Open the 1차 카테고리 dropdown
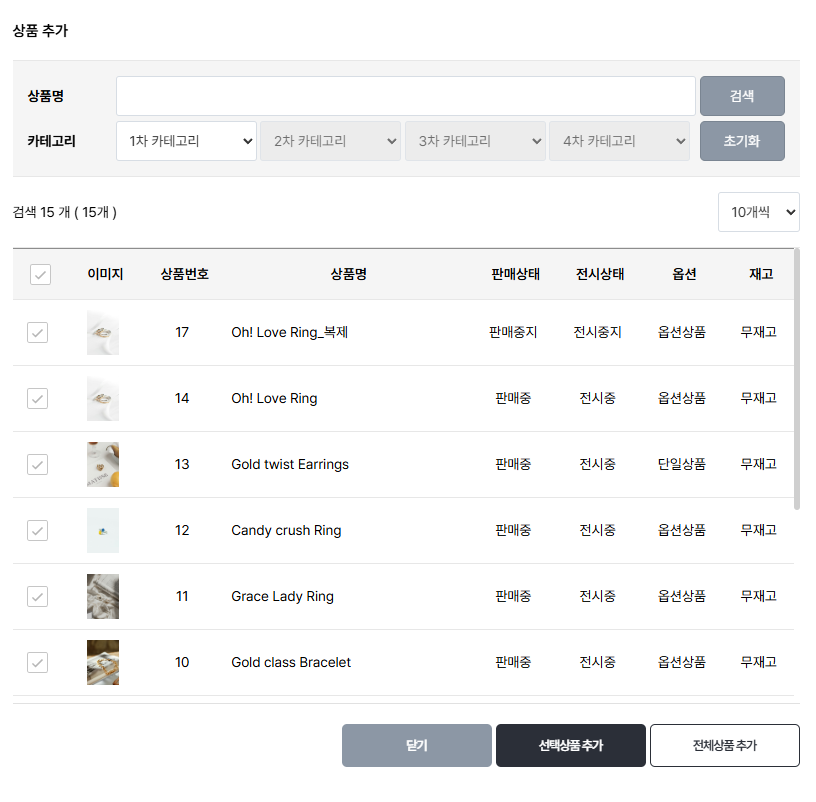 pyautogui.click(x=186, y=141)
